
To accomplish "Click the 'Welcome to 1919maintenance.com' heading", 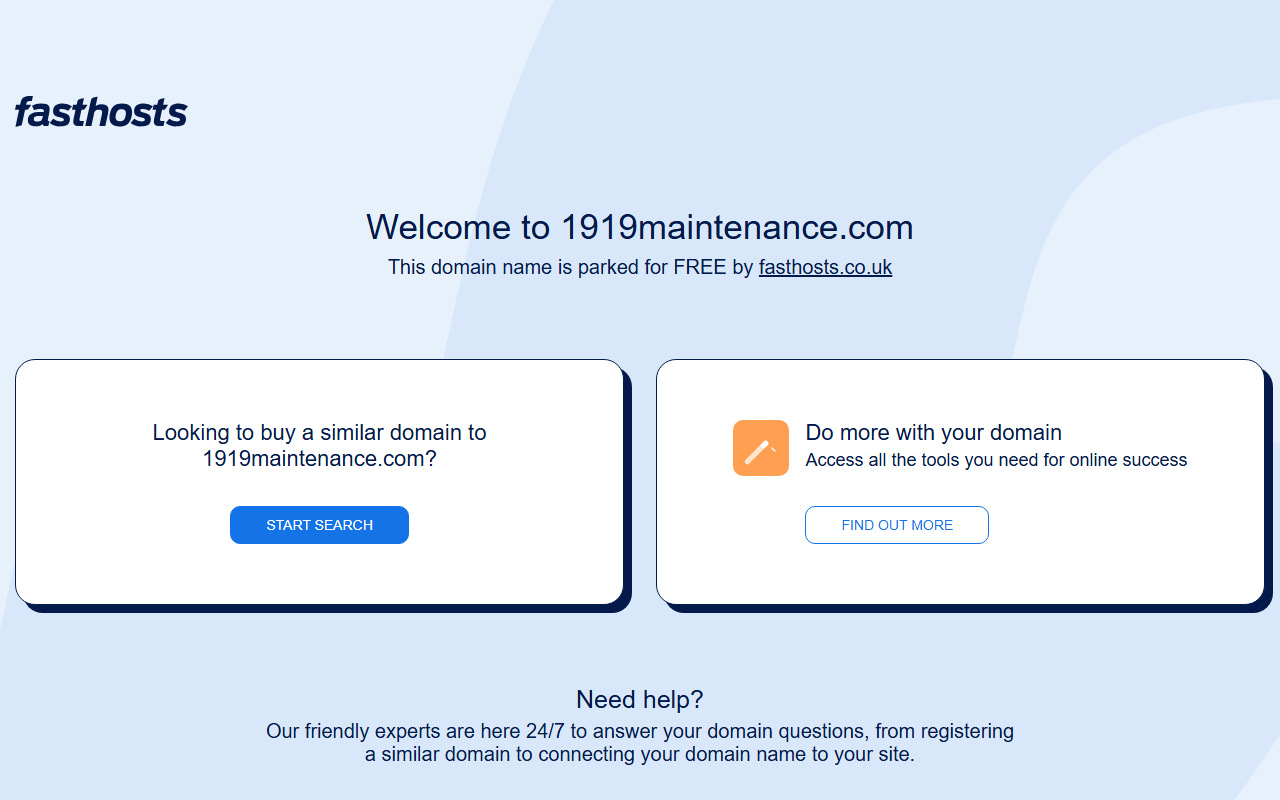I will pyautogui.click(x=640, y=227).
